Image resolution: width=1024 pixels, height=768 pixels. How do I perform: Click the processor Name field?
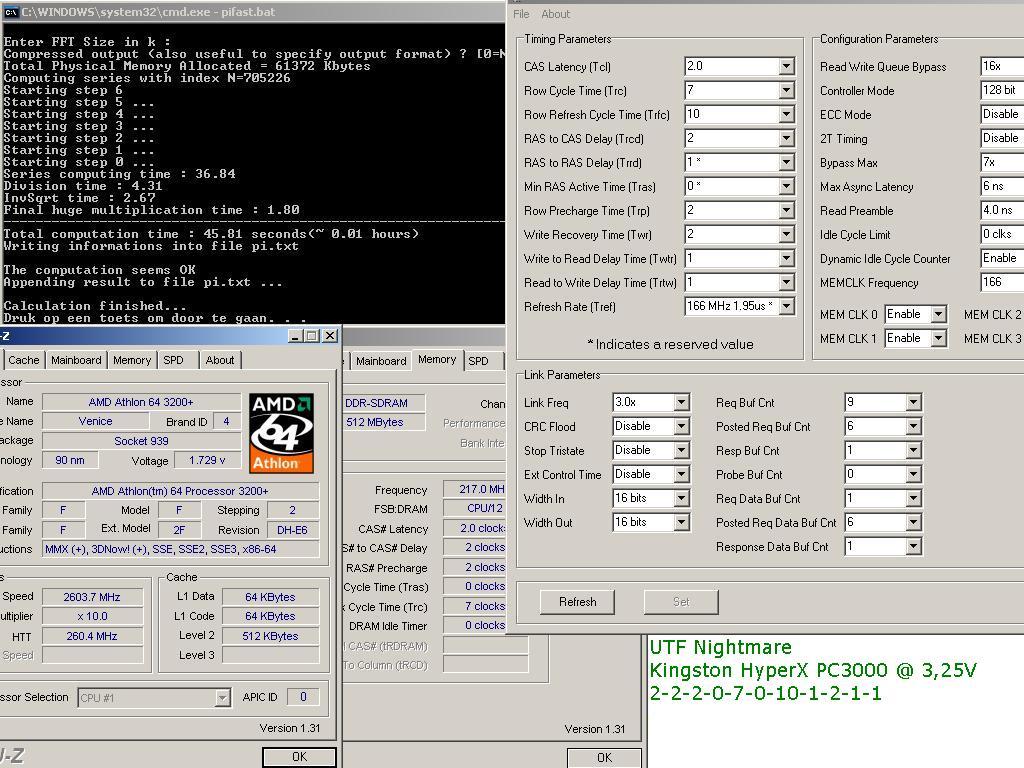141,402
